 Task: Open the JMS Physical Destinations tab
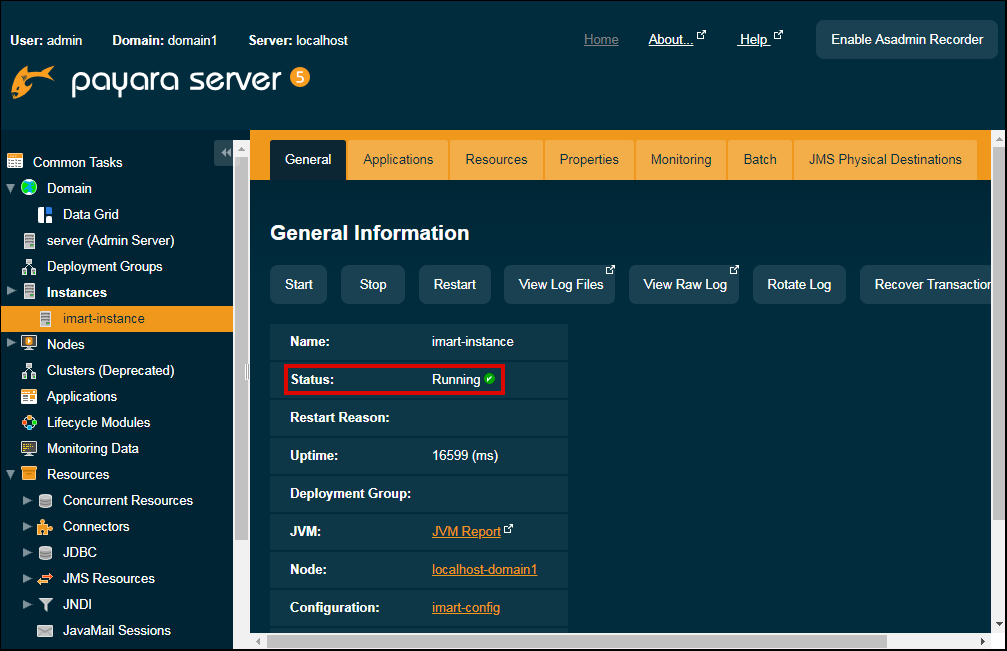[x=885, y=159]
